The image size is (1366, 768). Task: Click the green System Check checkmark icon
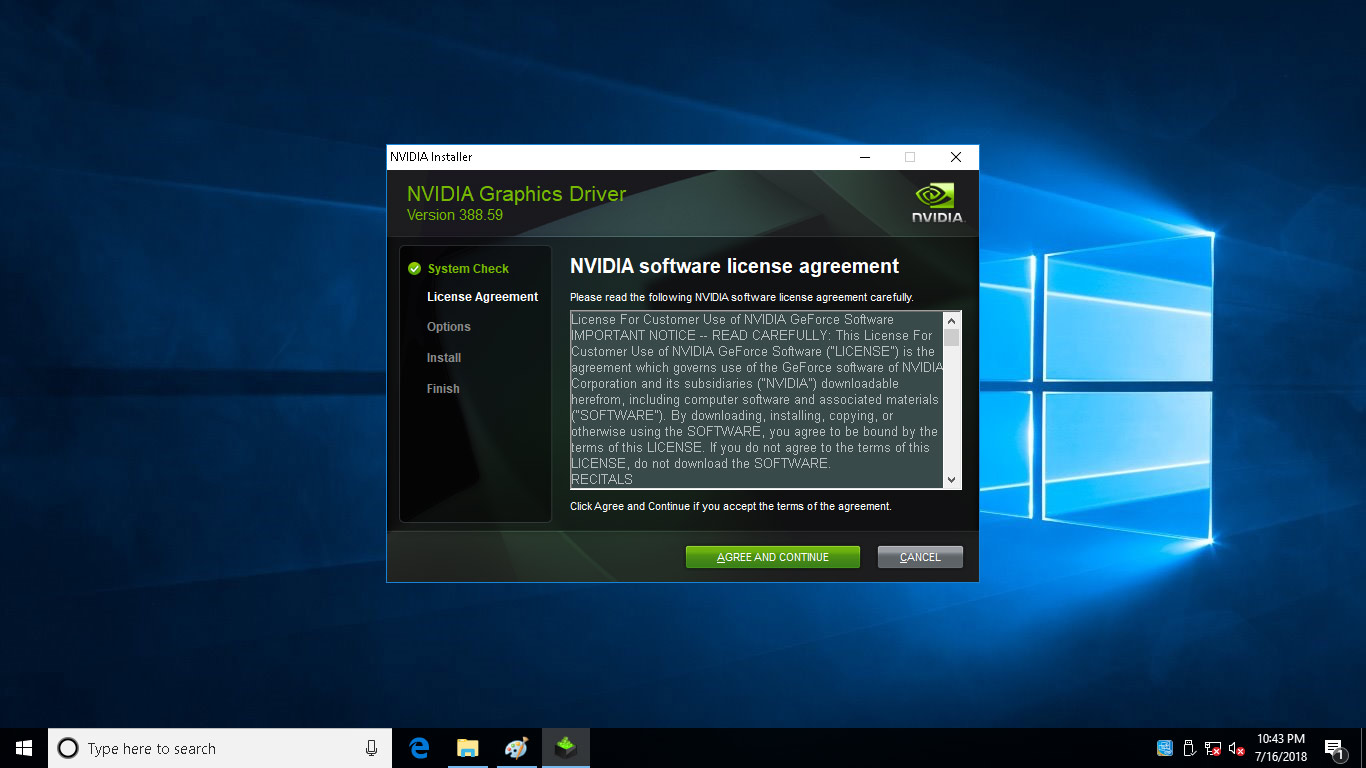point(414,269)
